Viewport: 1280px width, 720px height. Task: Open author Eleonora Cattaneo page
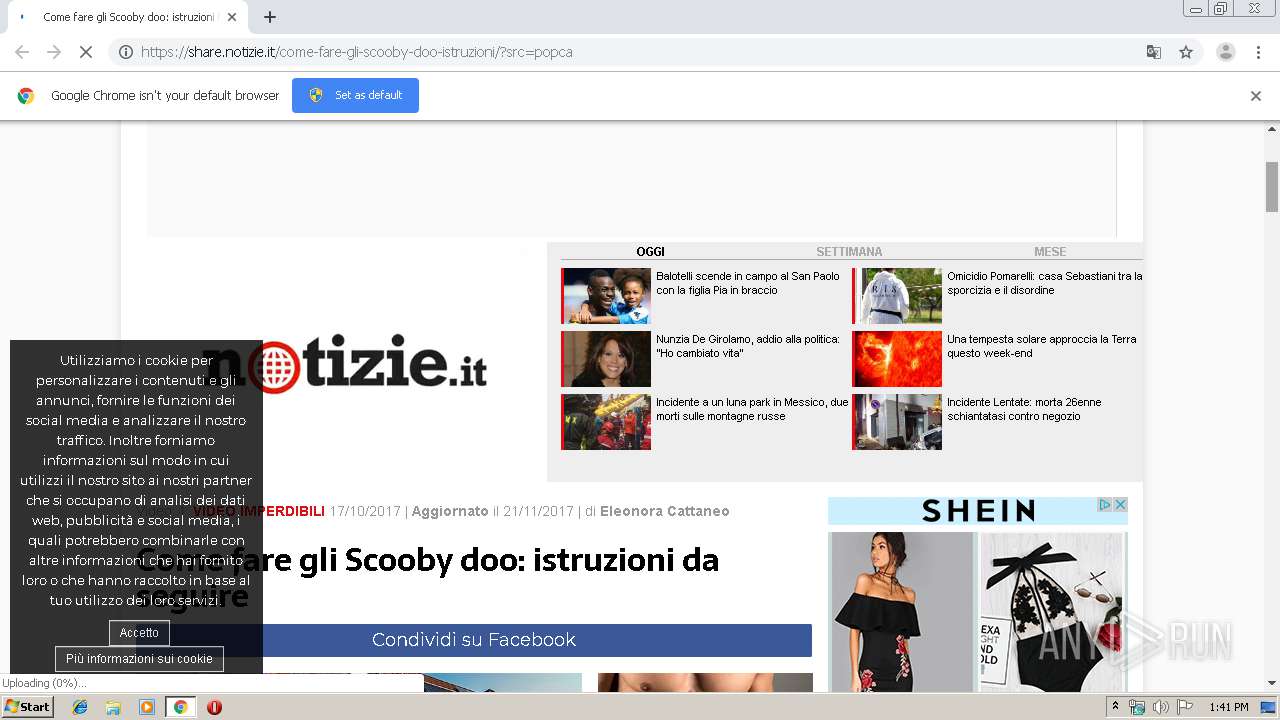(x=664, y=511)
